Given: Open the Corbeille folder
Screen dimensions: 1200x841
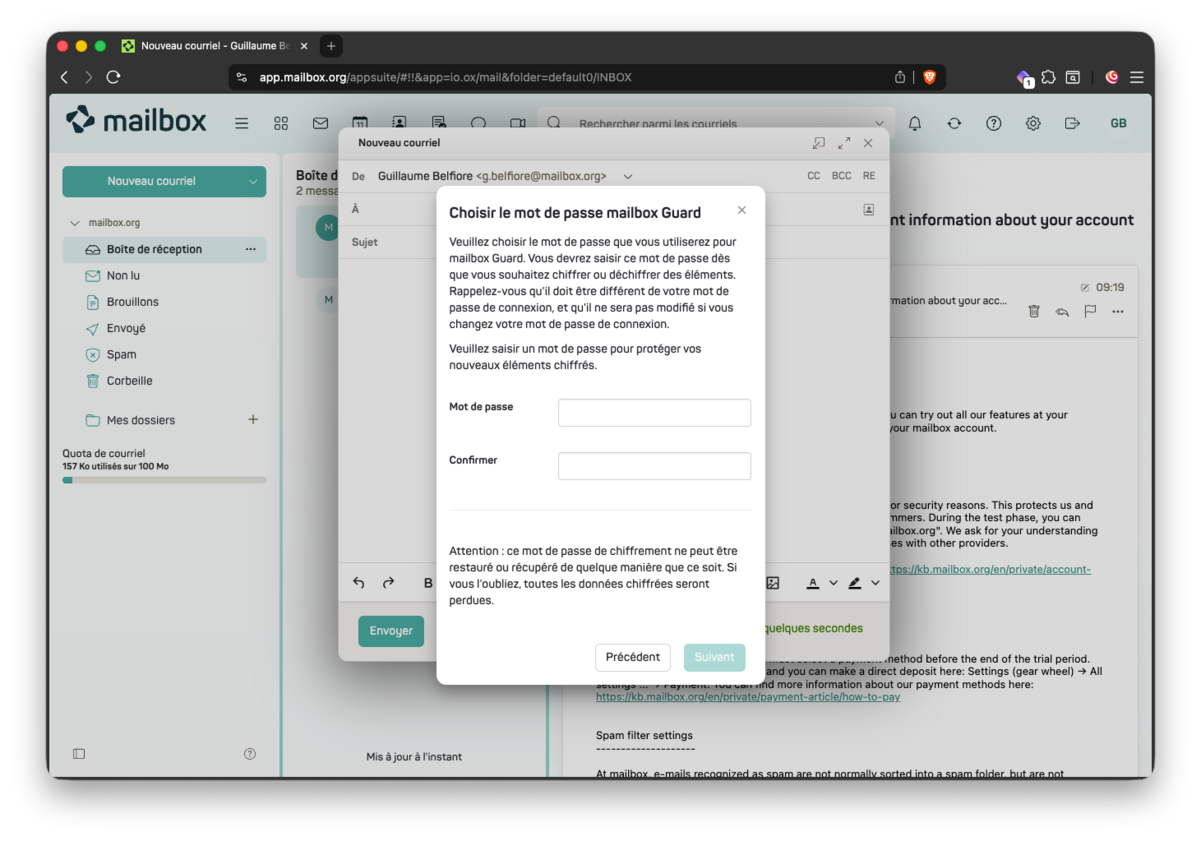Looking at the screenshot, I should click(164, 381).
